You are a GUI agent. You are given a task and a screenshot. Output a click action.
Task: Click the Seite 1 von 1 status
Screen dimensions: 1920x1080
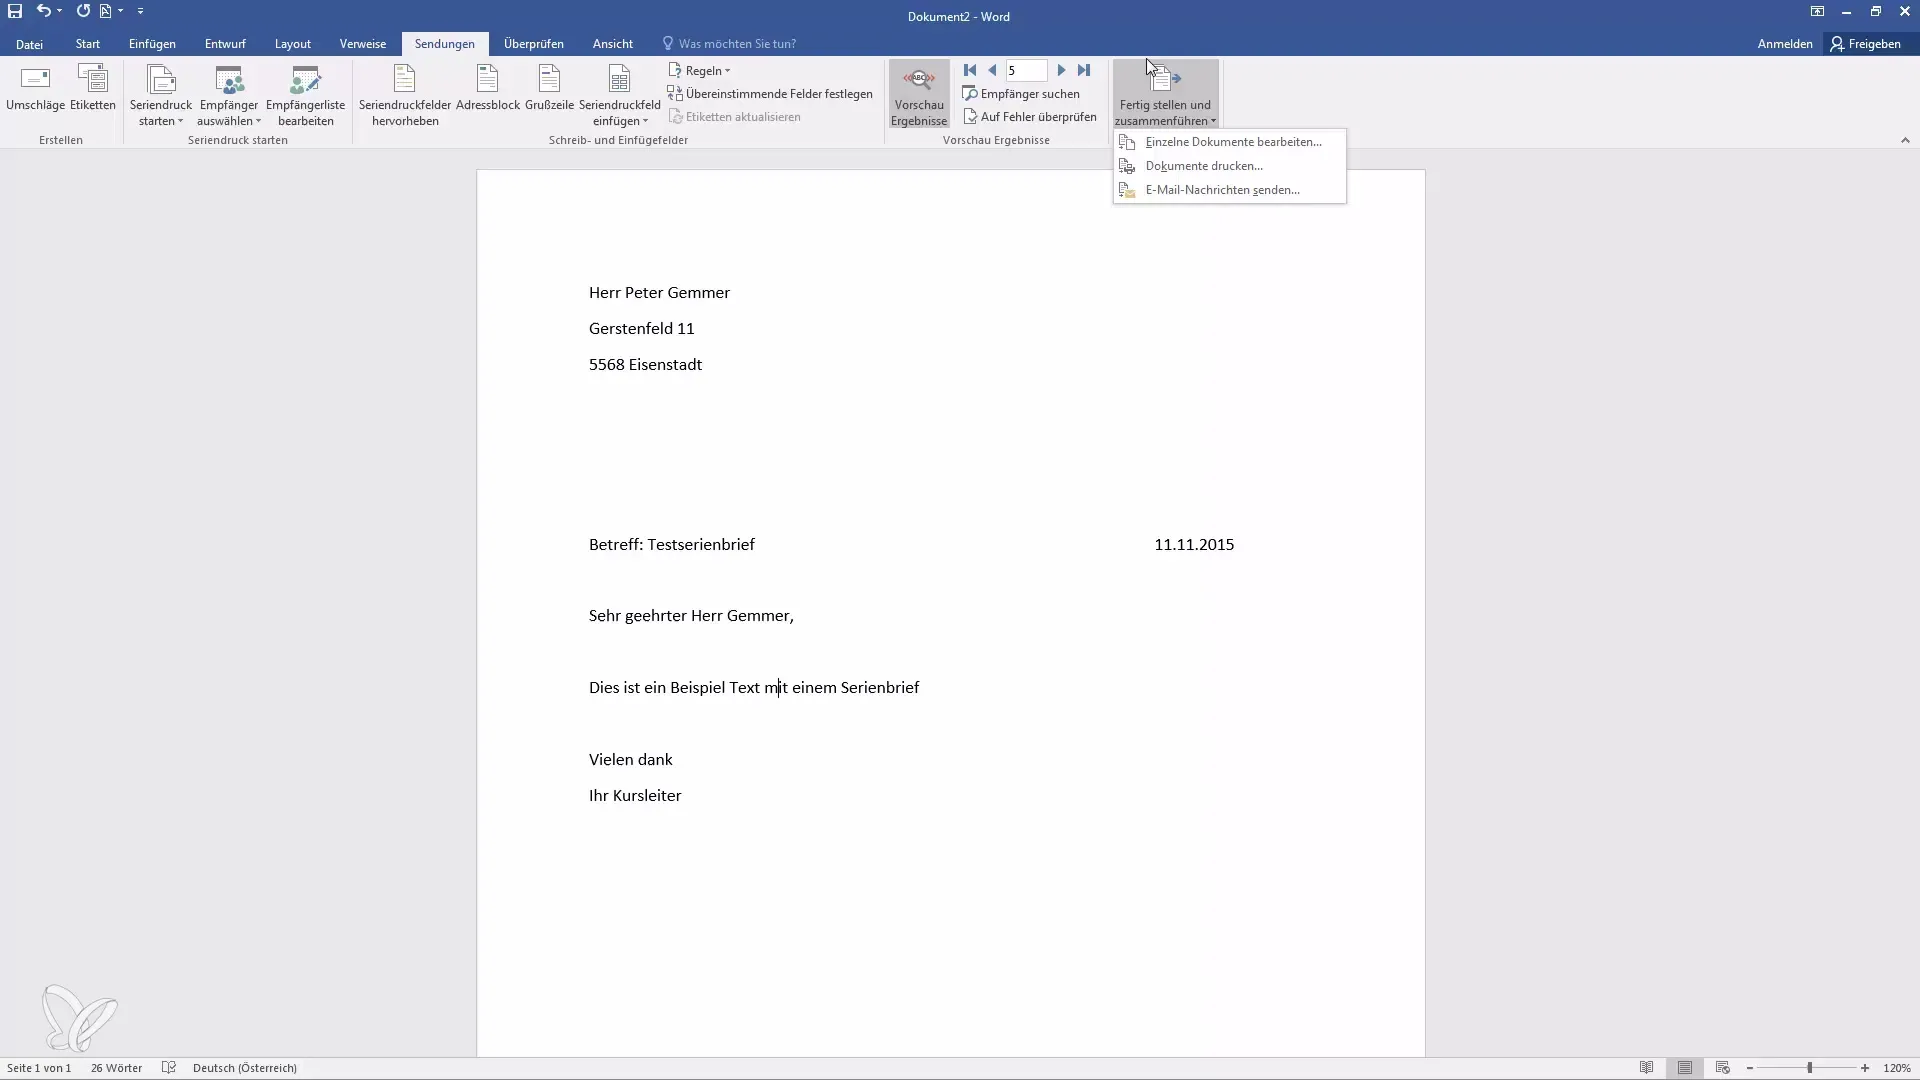click(x=39, y=1068)
